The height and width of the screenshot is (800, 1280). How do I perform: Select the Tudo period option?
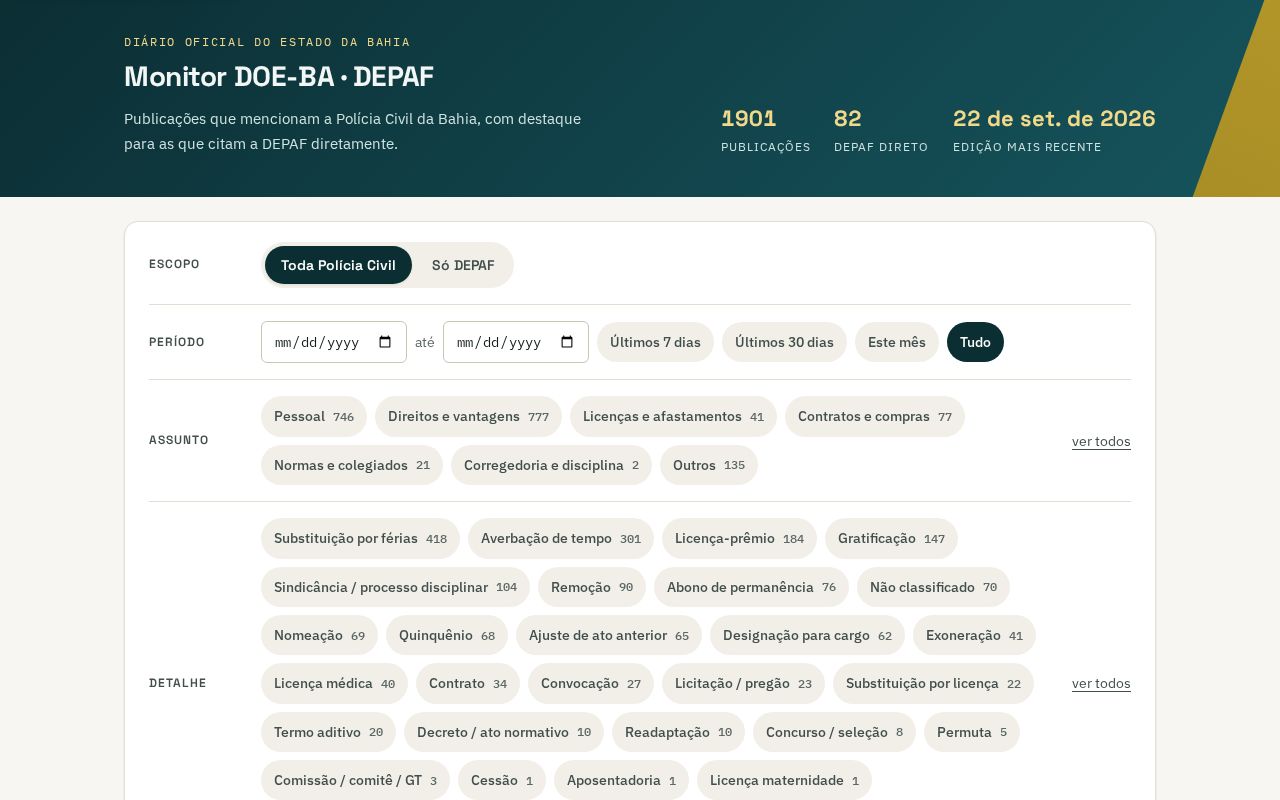(x=975, y=342)
